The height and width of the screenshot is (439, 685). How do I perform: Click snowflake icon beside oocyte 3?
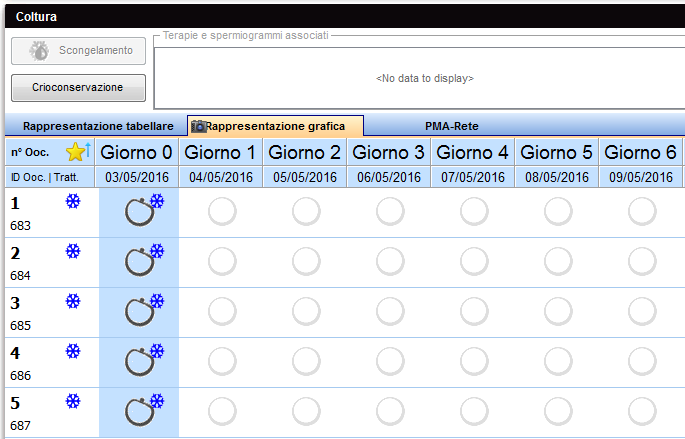73,301
